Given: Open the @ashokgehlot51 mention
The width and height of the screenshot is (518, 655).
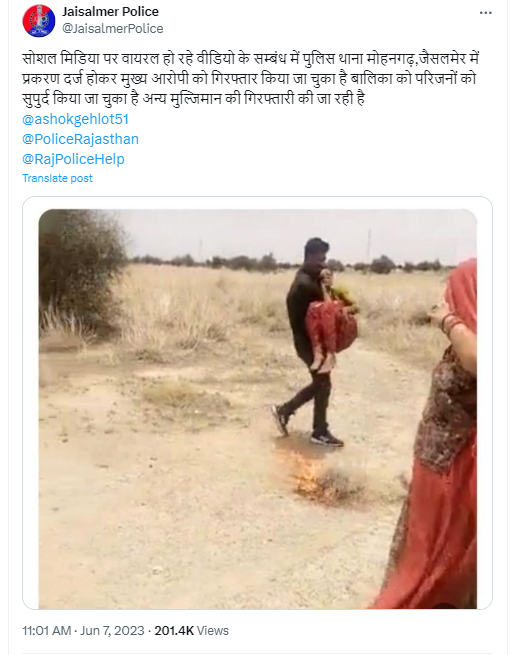Looking at the screenshot, I should tap(75, 119).
